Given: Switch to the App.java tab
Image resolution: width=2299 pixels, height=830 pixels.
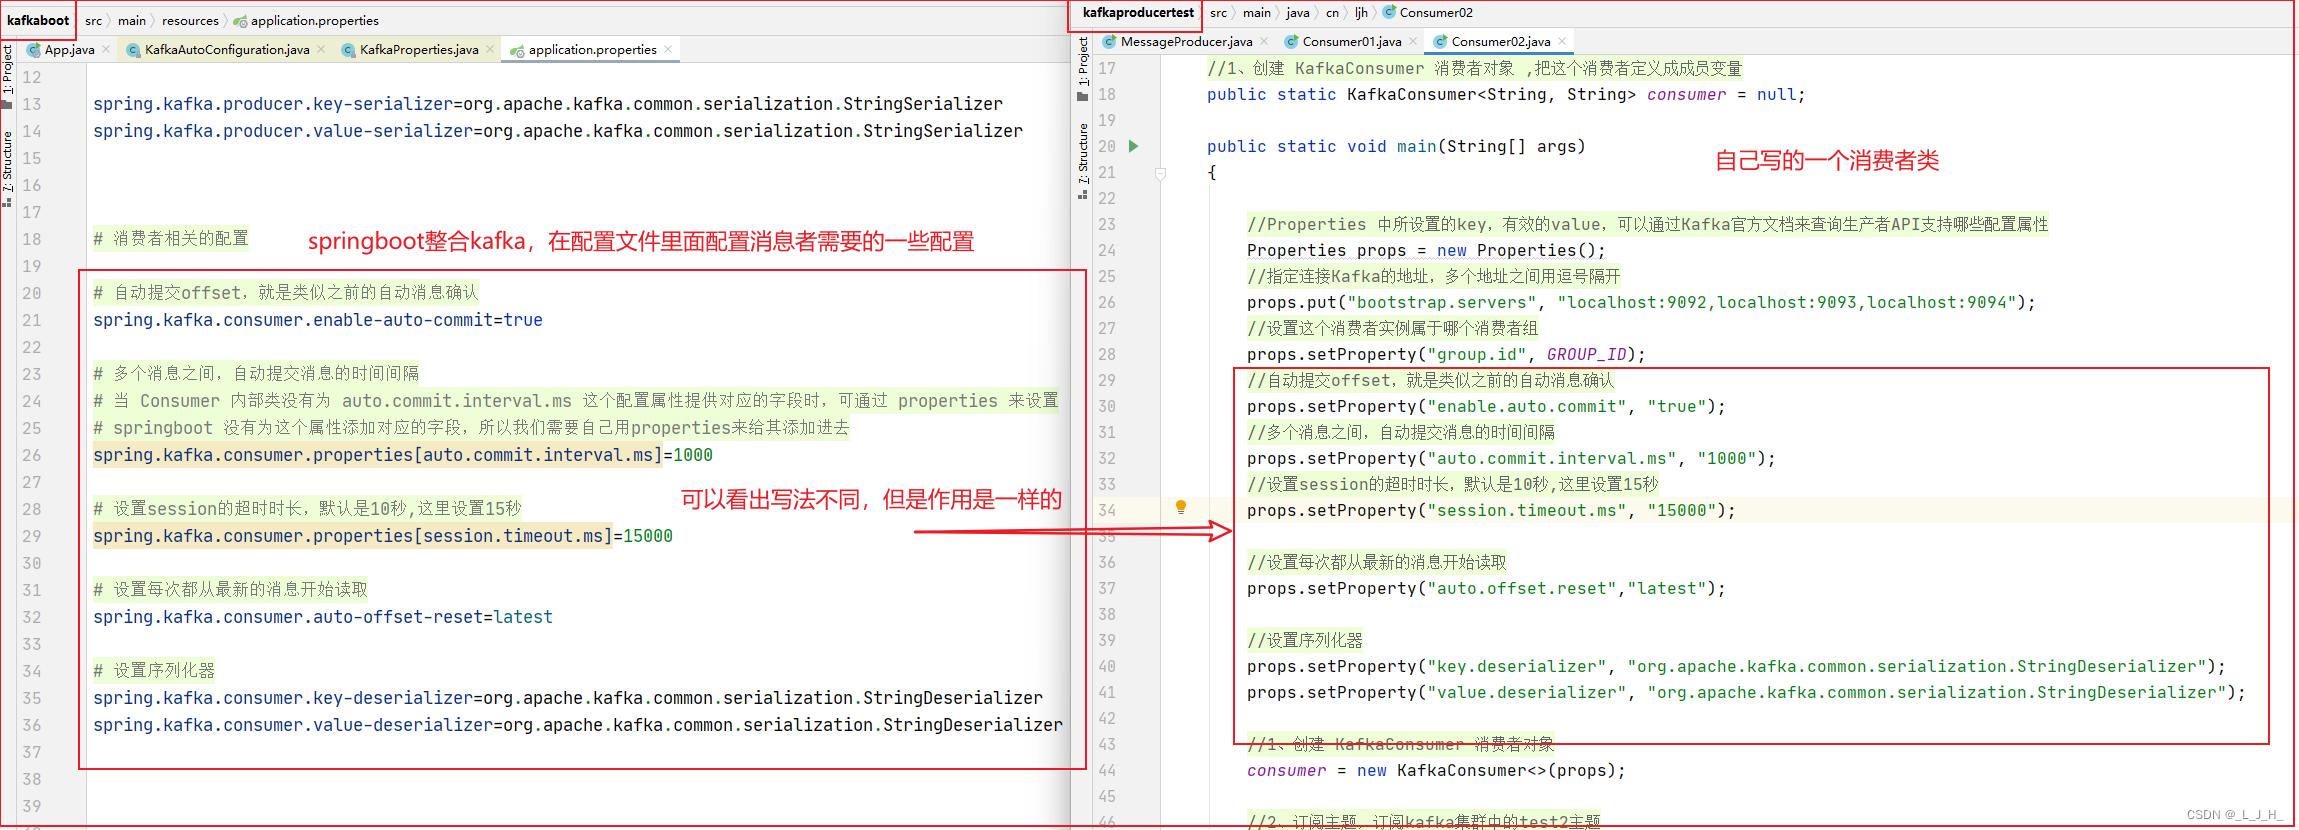Looking at the screenshot, I should (x=60, y=49).
